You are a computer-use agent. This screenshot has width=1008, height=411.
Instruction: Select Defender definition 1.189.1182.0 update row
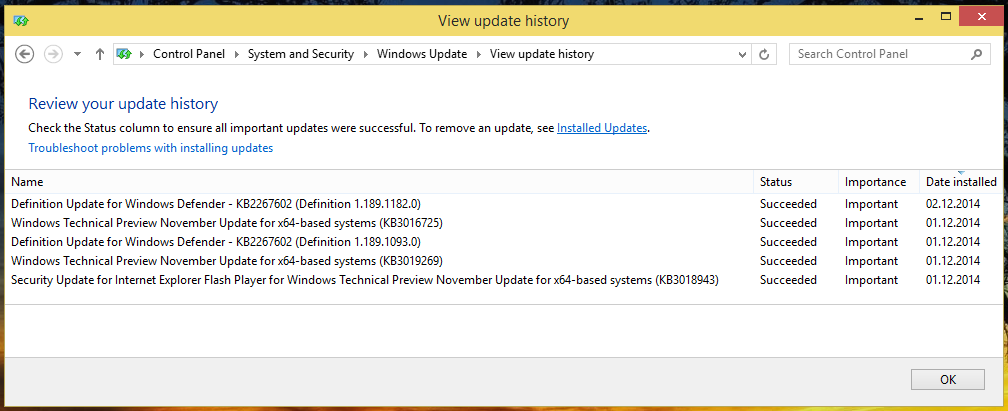[503, 204]
